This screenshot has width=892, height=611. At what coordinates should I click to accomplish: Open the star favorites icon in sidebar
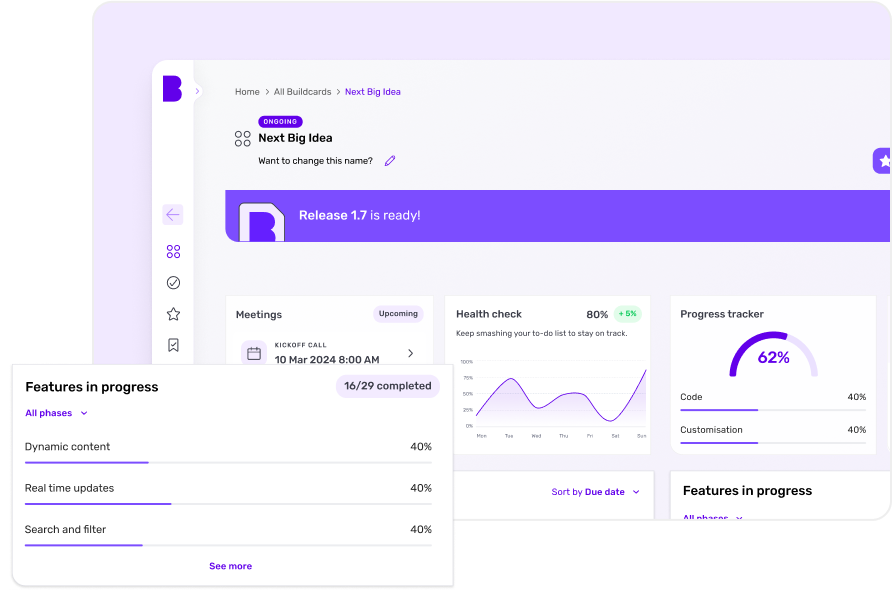[x=174, y=314]
